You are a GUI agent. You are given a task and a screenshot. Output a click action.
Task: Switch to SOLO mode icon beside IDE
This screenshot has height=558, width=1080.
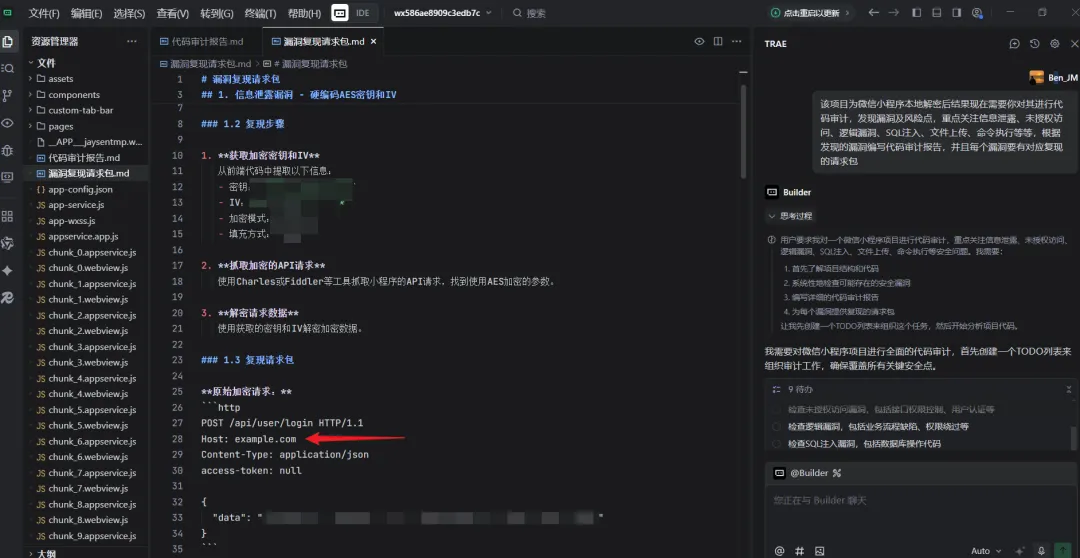[x=340, y=12]
